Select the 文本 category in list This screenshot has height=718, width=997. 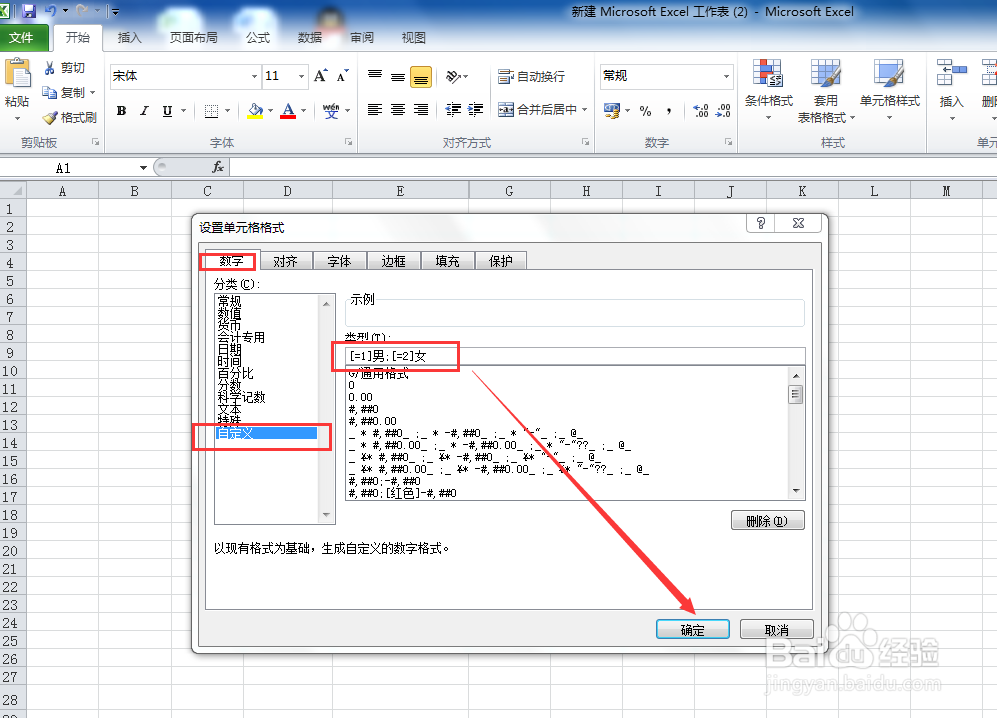tap(230, 409)
